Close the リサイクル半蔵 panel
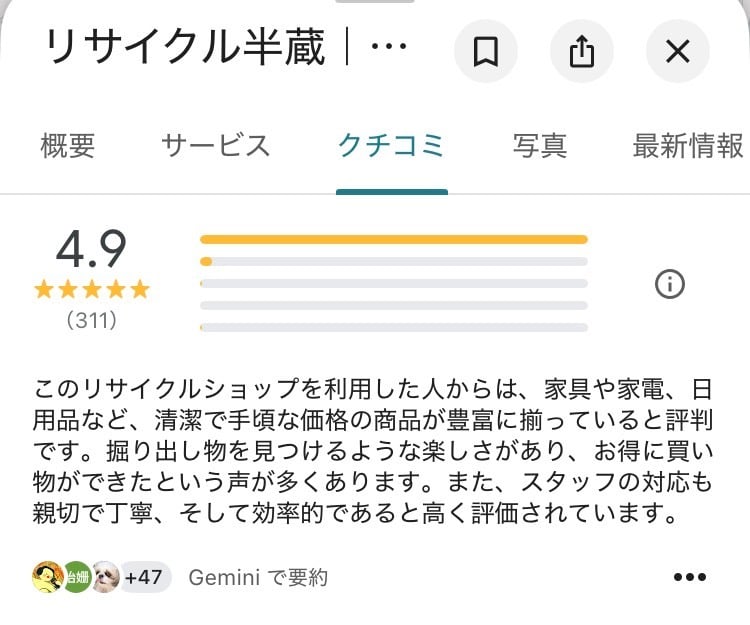 (x=677, y=51)
